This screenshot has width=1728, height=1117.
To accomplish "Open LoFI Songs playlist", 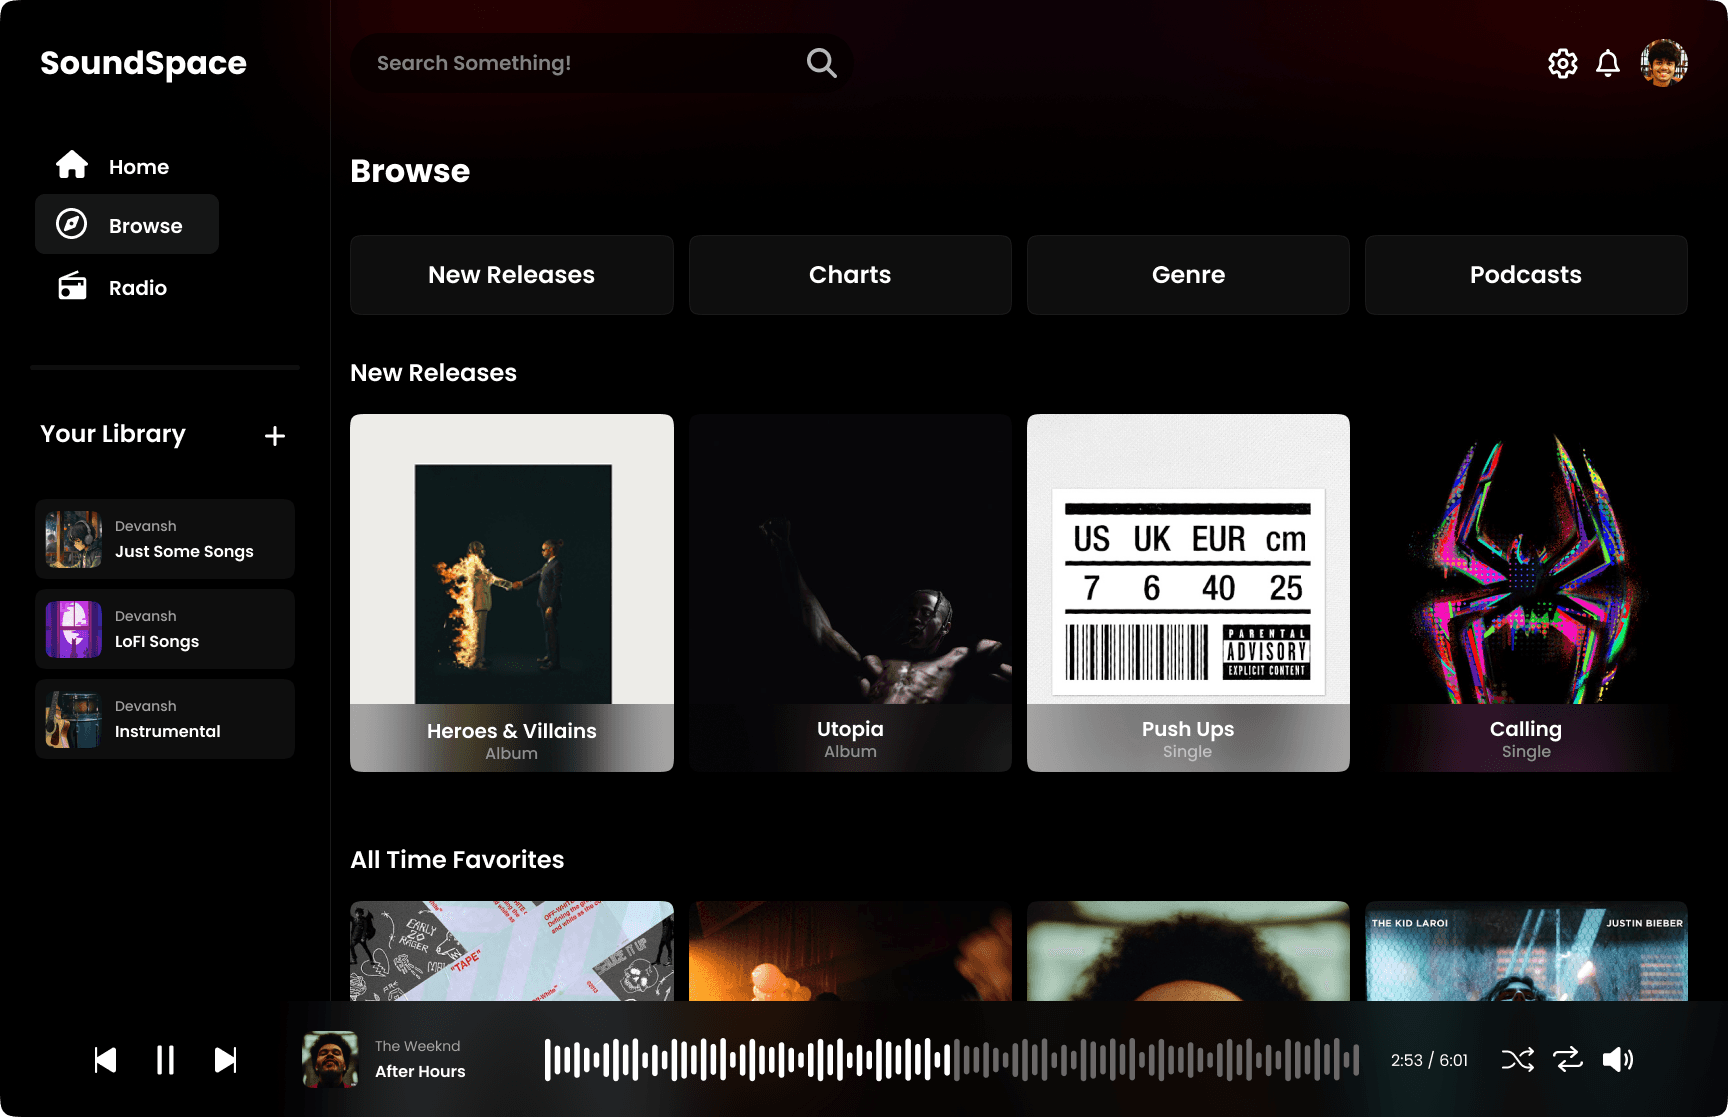I will pos(165,629).
